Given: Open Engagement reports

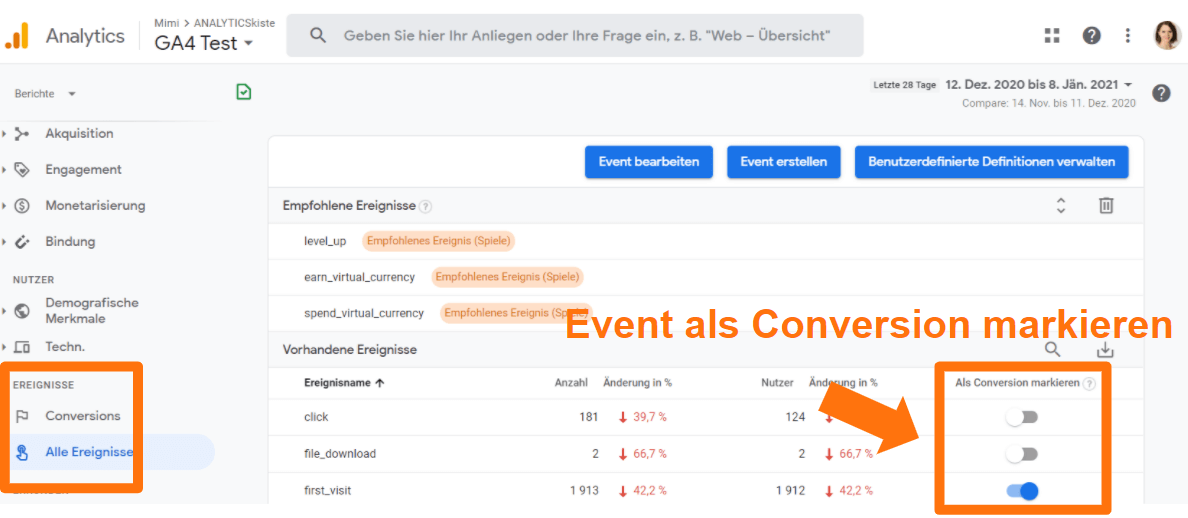Looking at the screenshot, I should tap(83, 170).
